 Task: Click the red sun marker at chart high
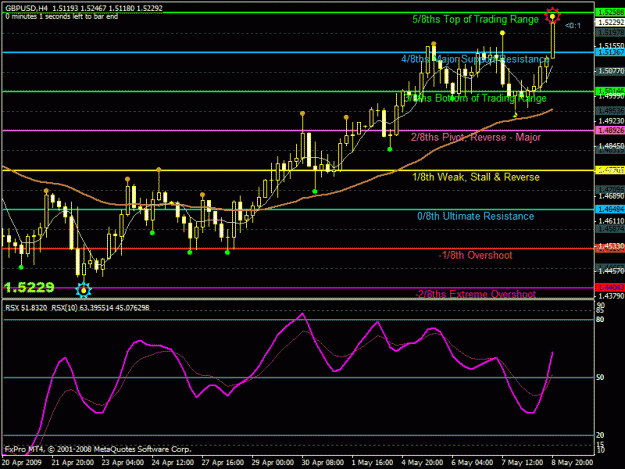click(x=552, y=16)
